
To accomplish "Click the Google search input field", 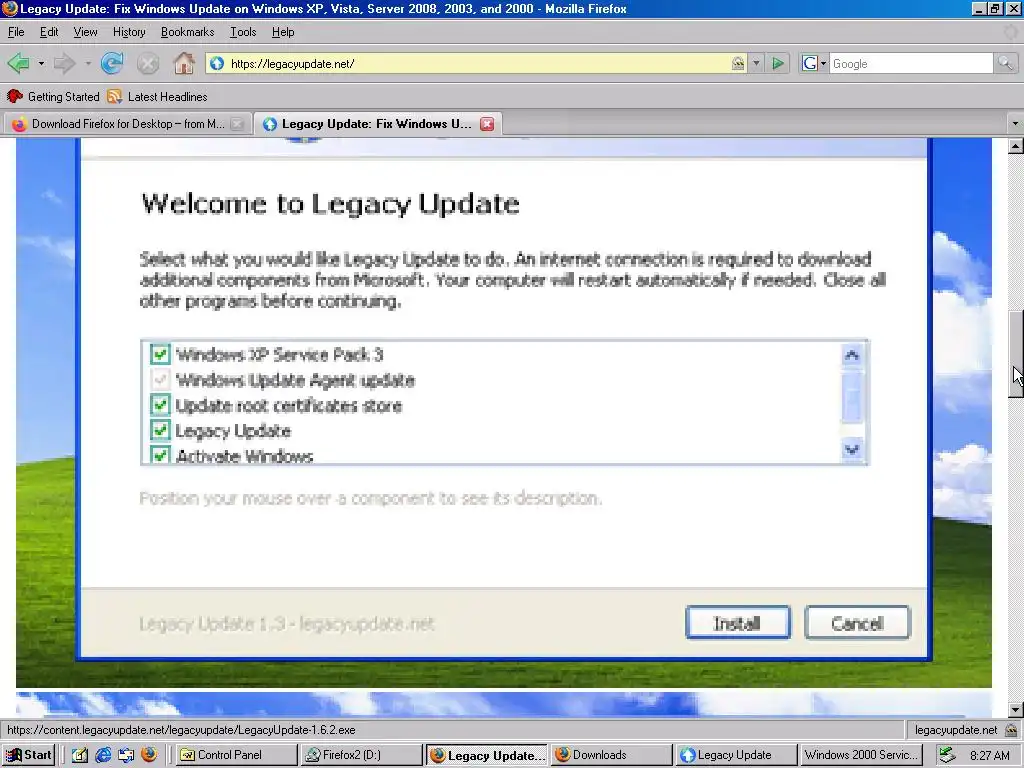I will click(911, 63).
